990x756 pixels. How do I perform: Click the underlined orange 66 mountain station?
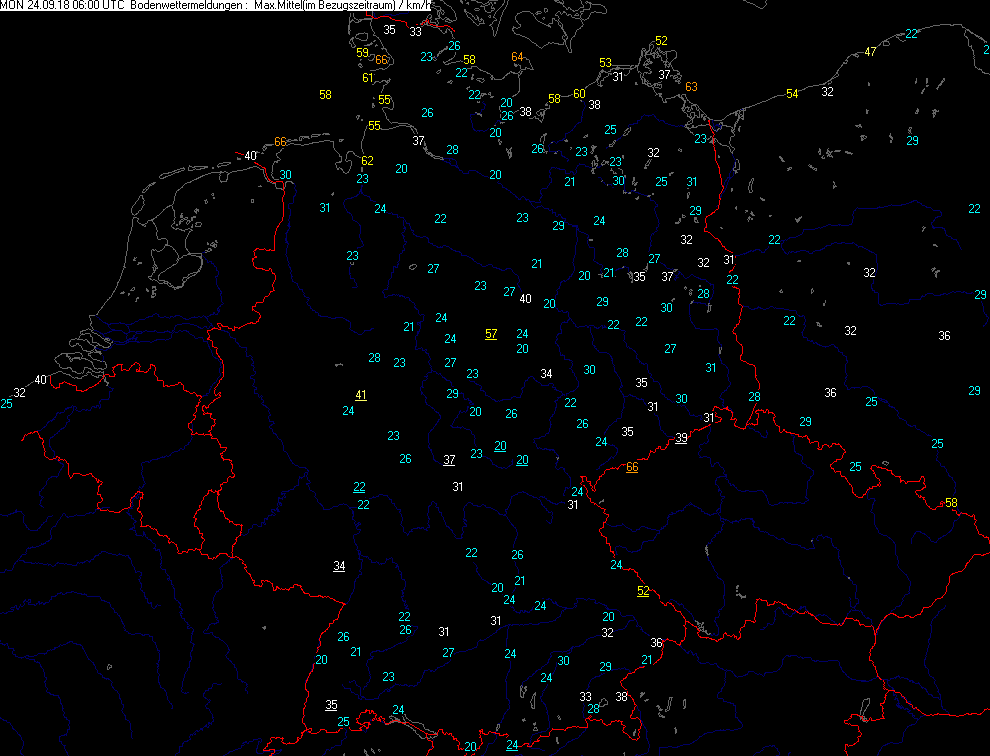(x=632, y=468)
